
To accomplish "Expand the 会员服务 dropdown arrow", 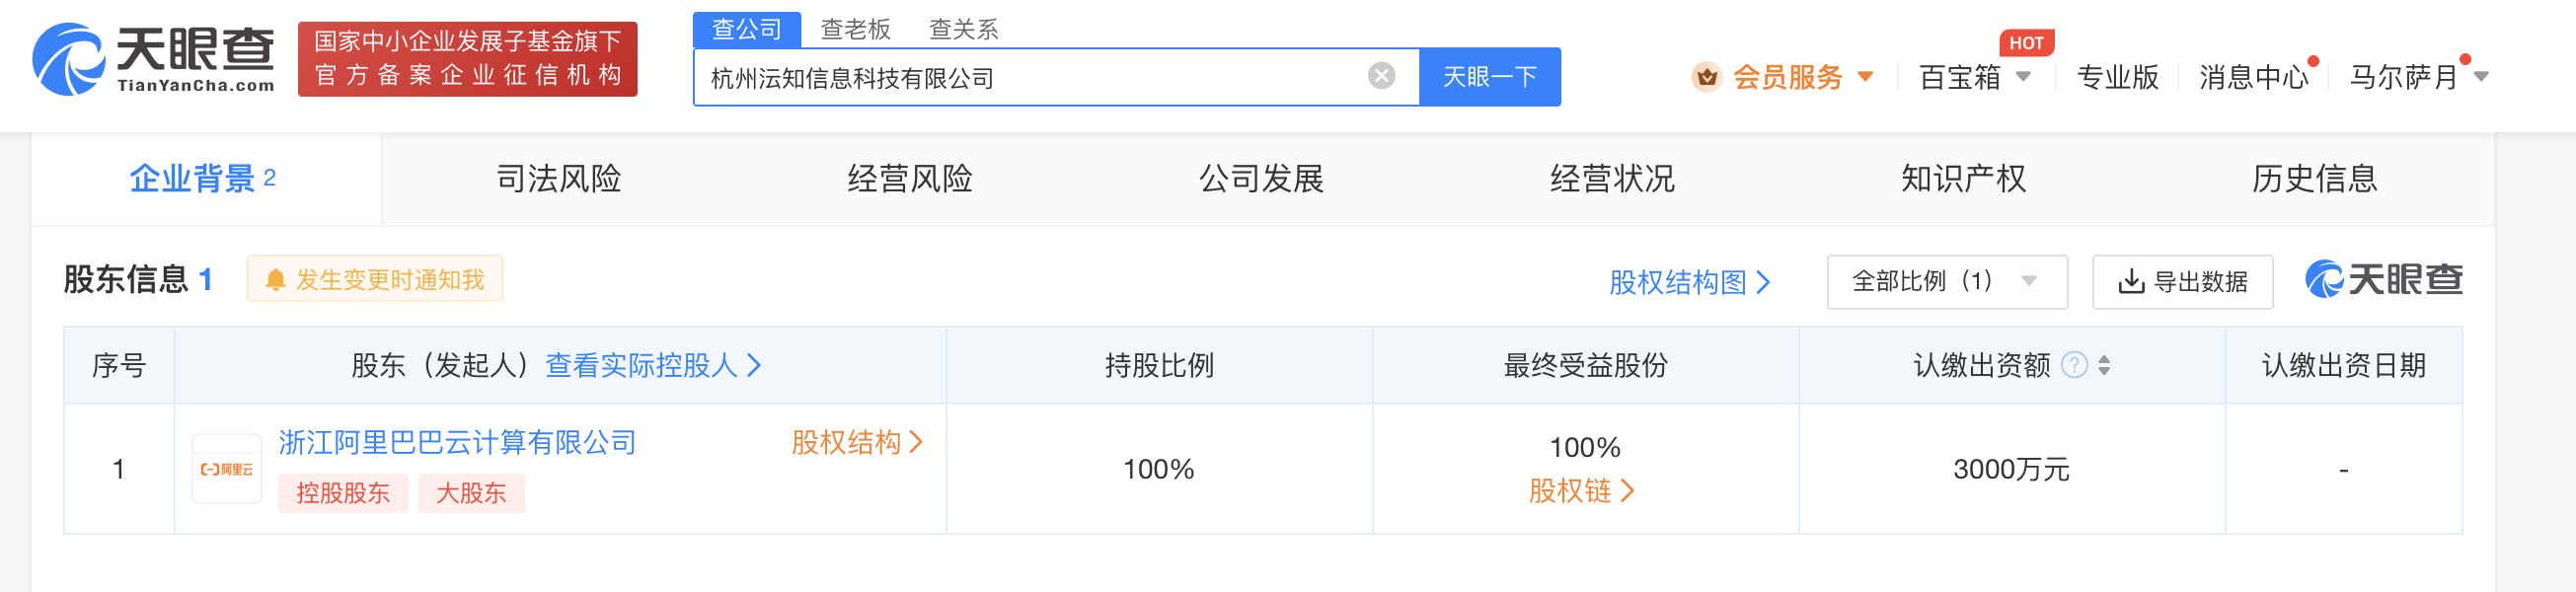I will (1865, 77).
